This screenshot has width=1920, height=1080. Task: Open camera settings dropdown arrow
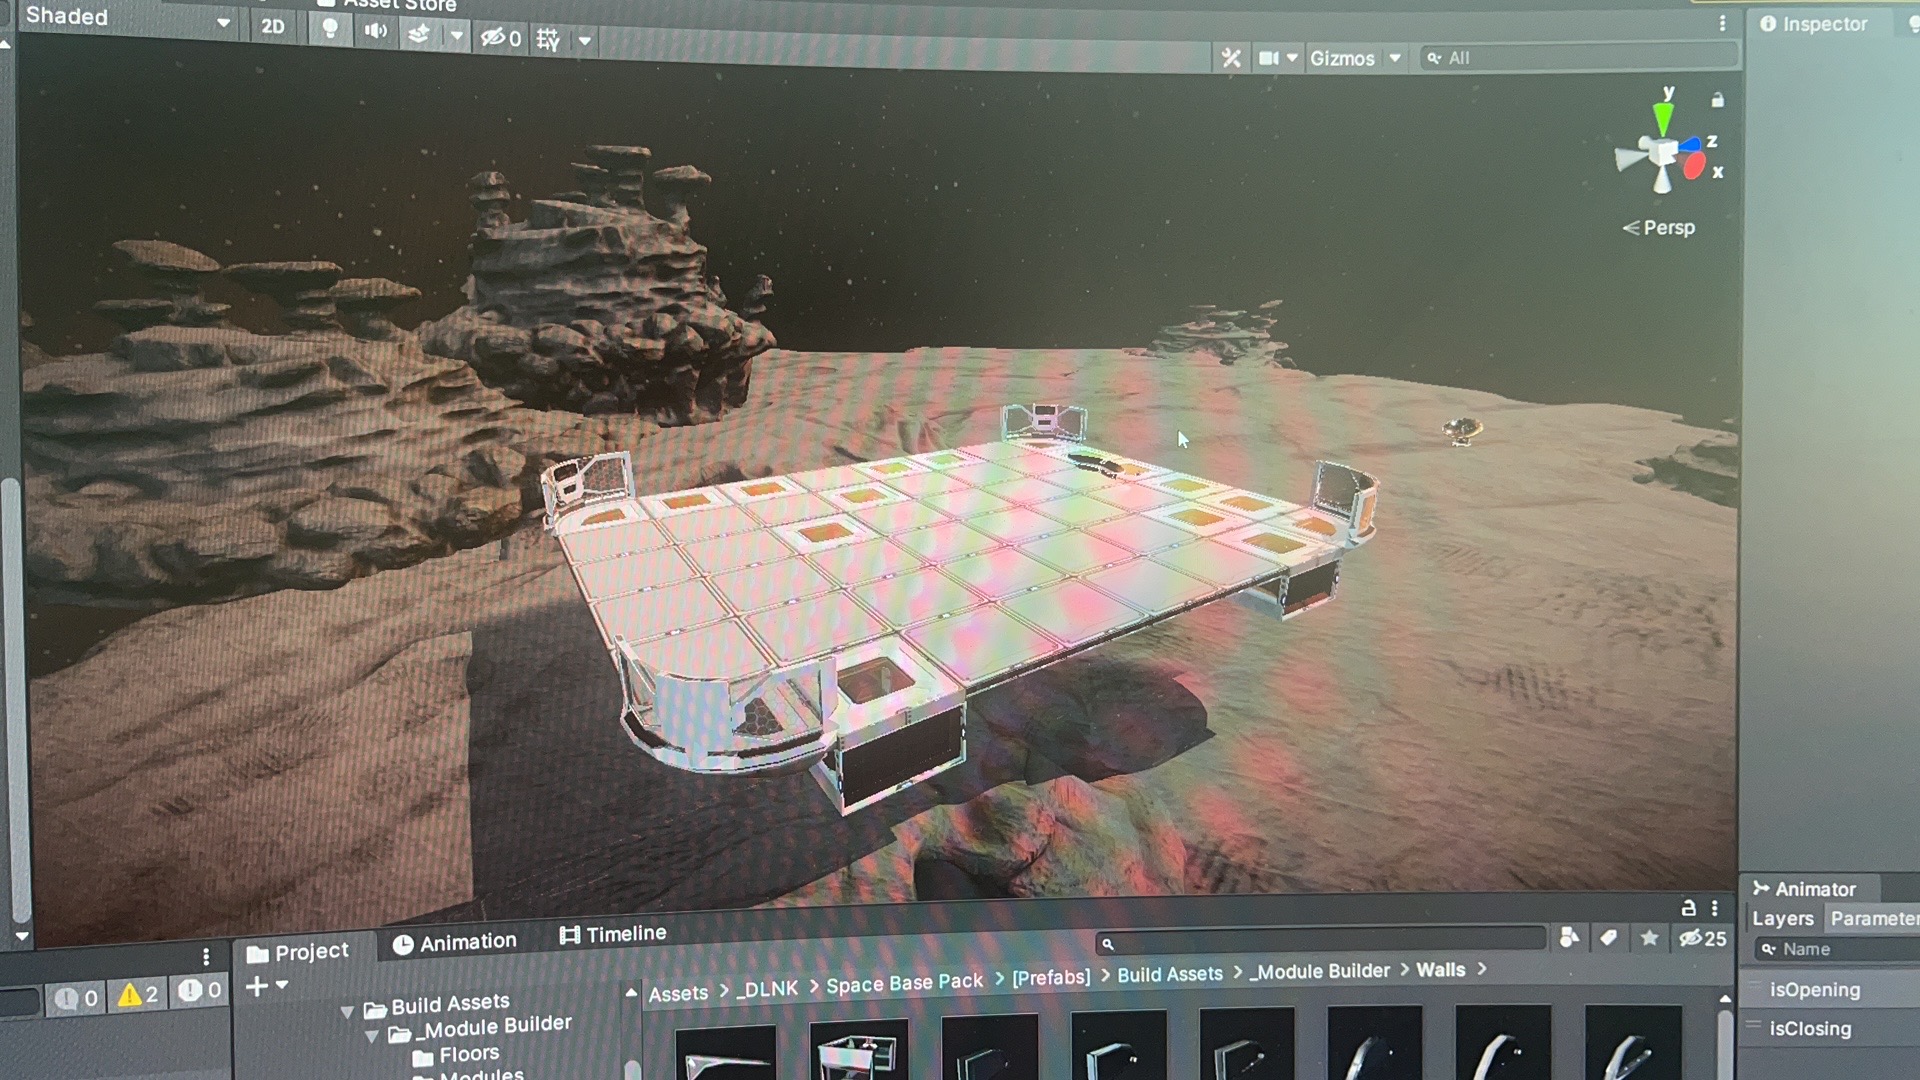tap(1292, 58)
